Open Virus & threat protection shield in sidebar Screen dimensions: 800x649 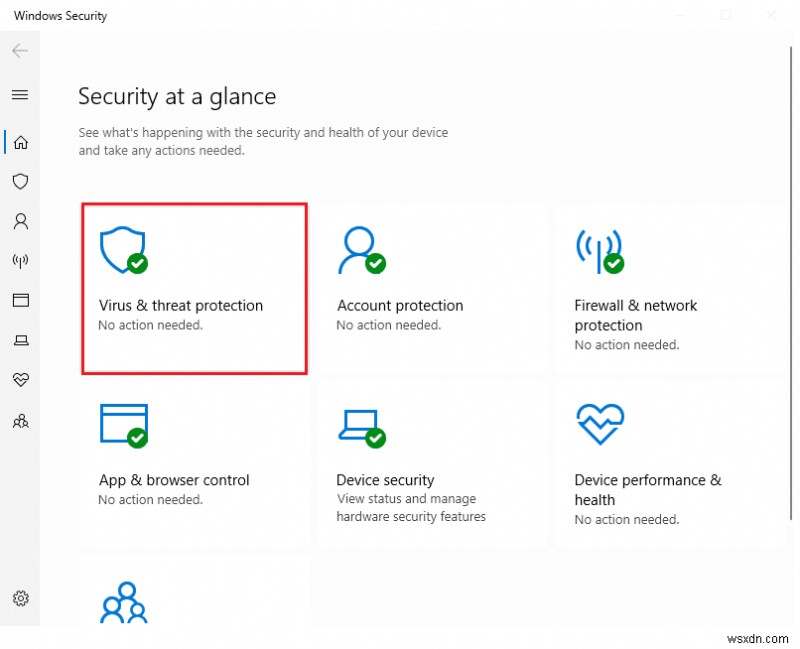coord(20,181)
